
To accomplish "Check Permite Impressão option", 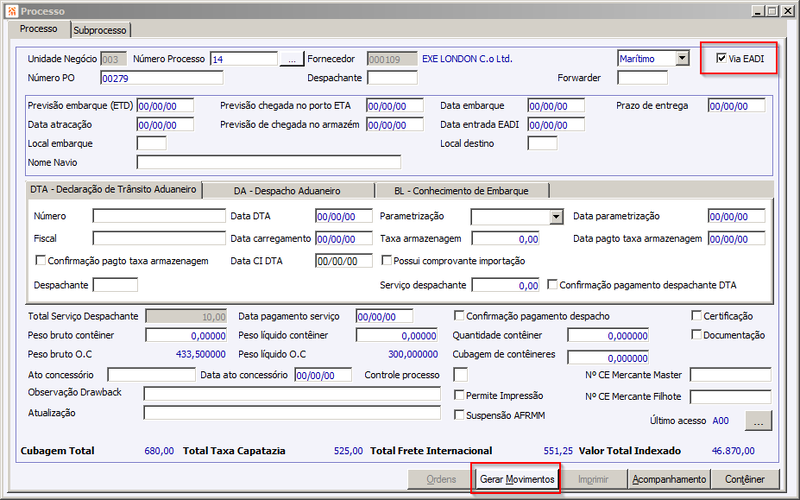I will pyautogui.click(x=459, y=395).
